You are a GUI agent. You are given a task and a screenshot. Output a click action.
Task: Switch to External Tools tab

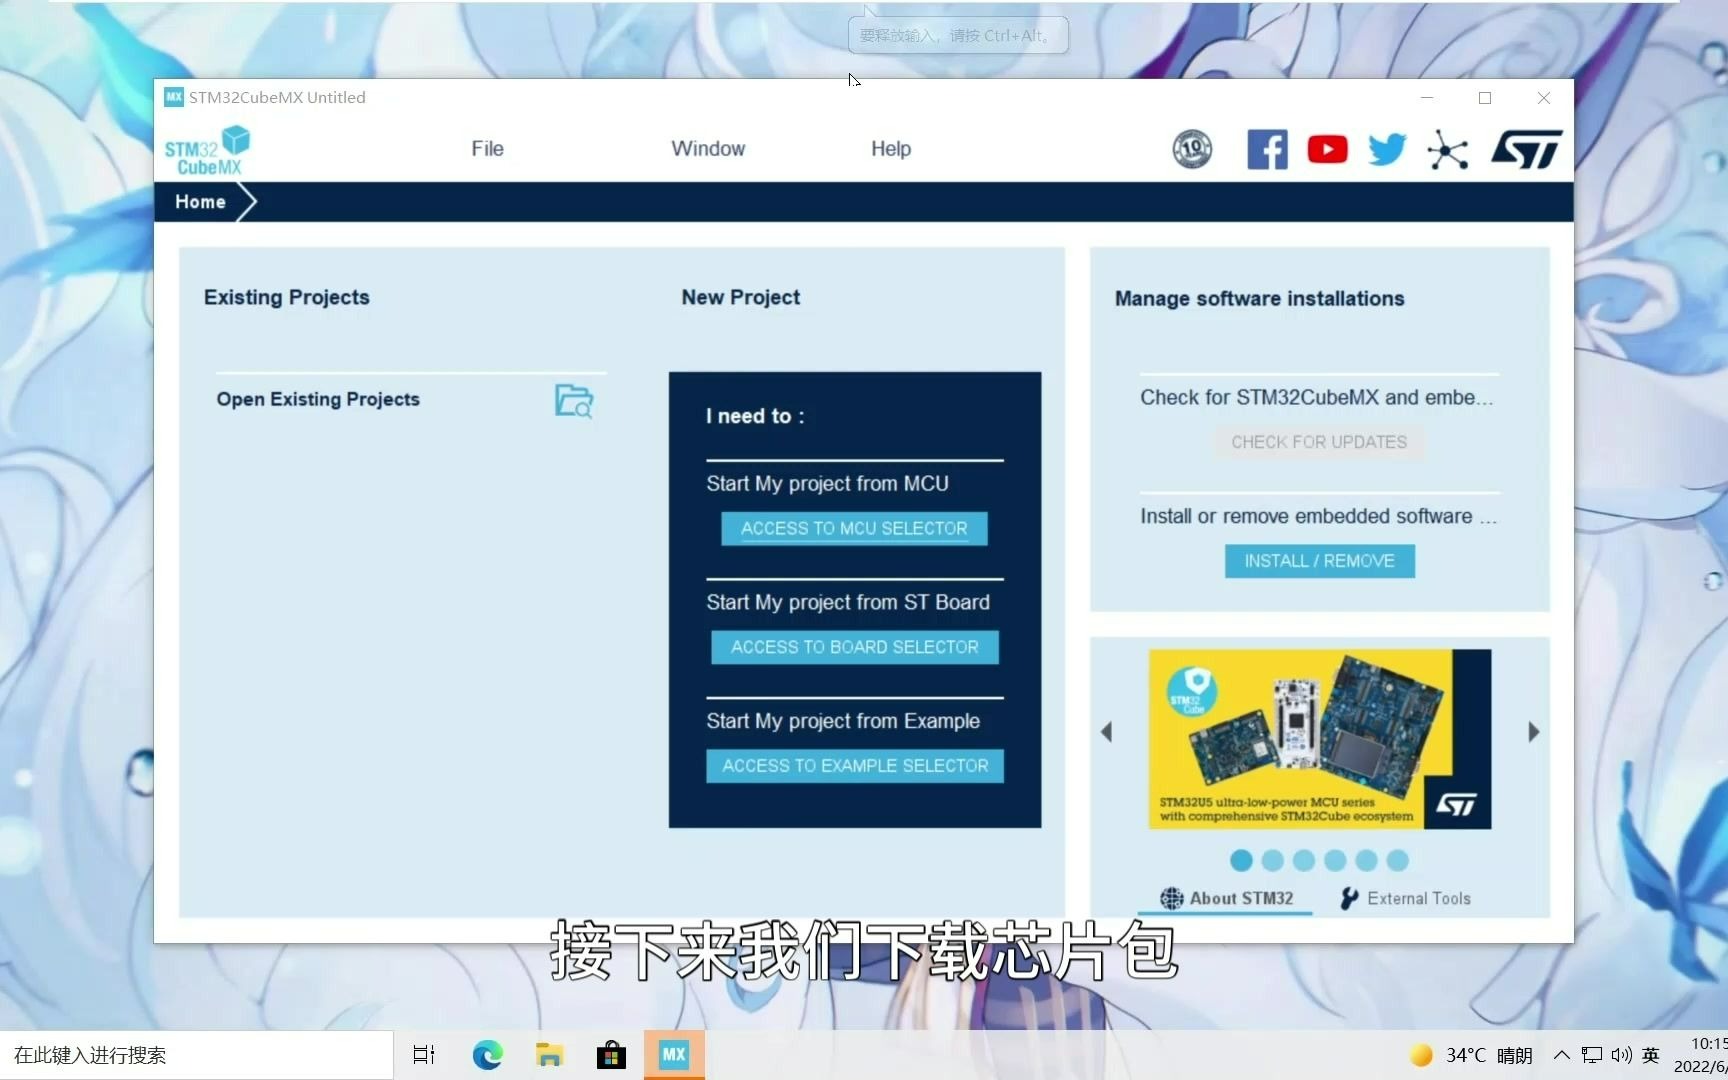[x=1405, y=898]
